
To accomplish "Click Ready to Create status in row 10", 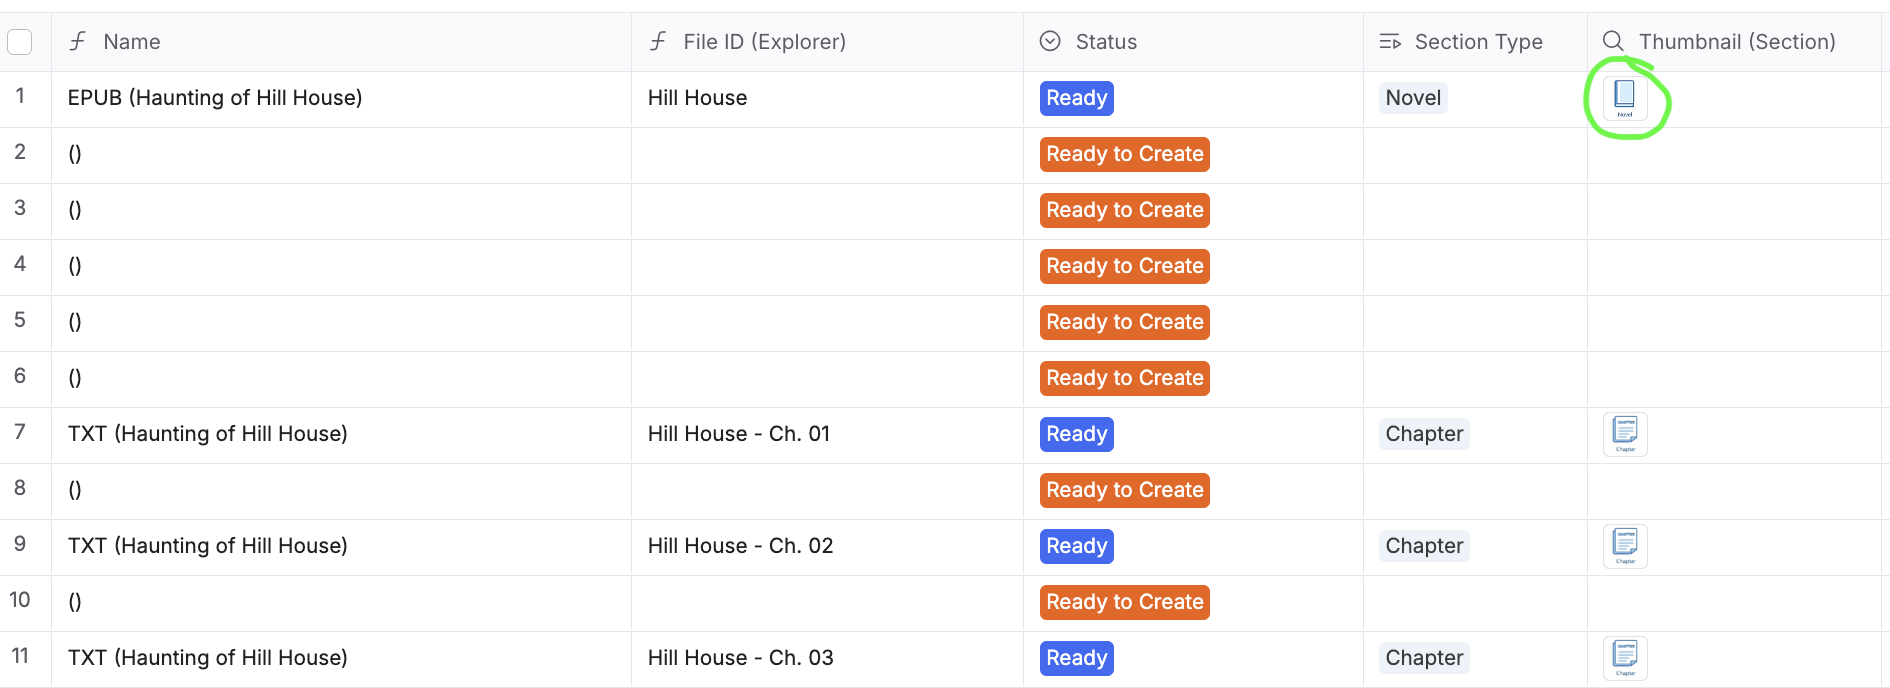I will pyautogui.click(x=1124, y=602).
